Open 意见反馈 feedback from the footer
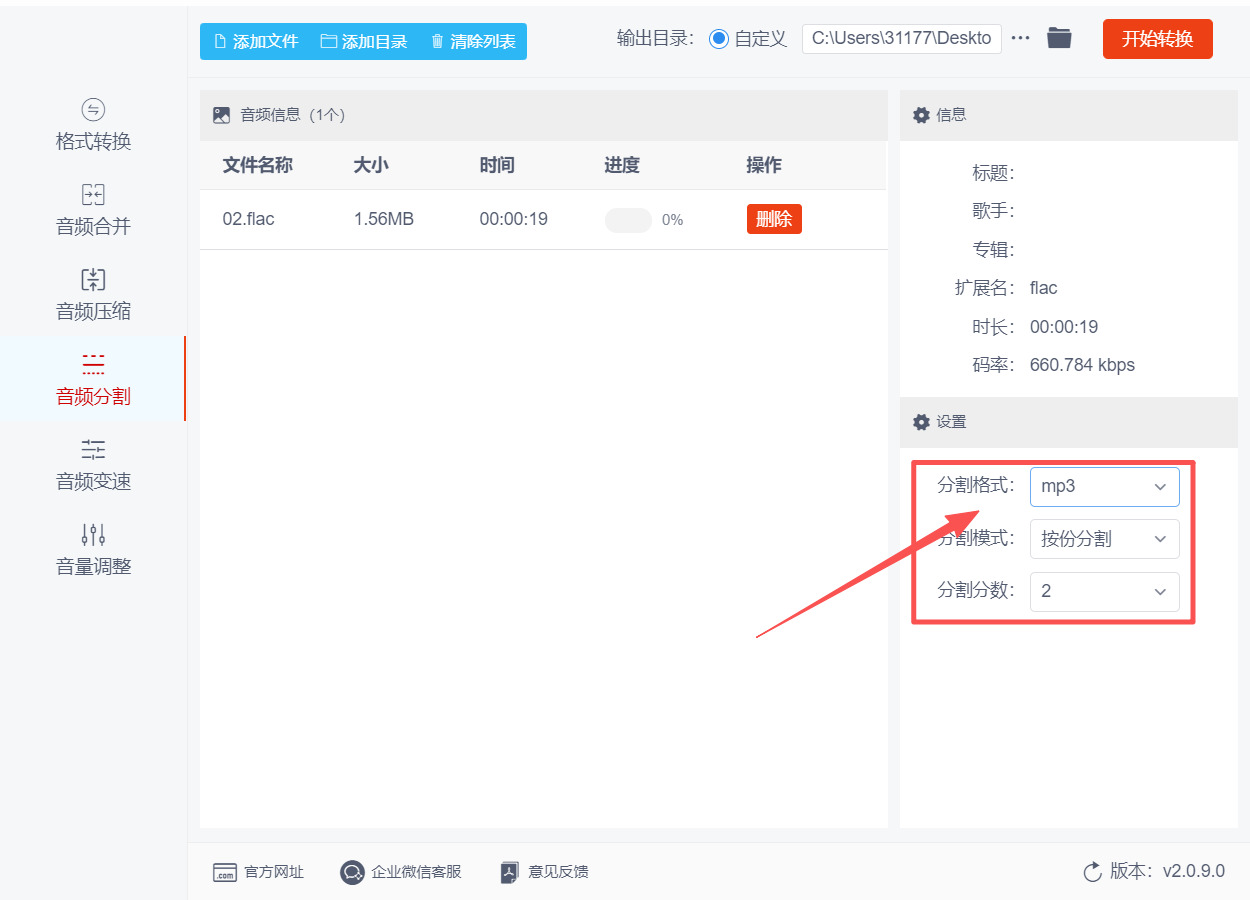Image resolution: width=1250 pixels, height=900 pixels. 544,871
